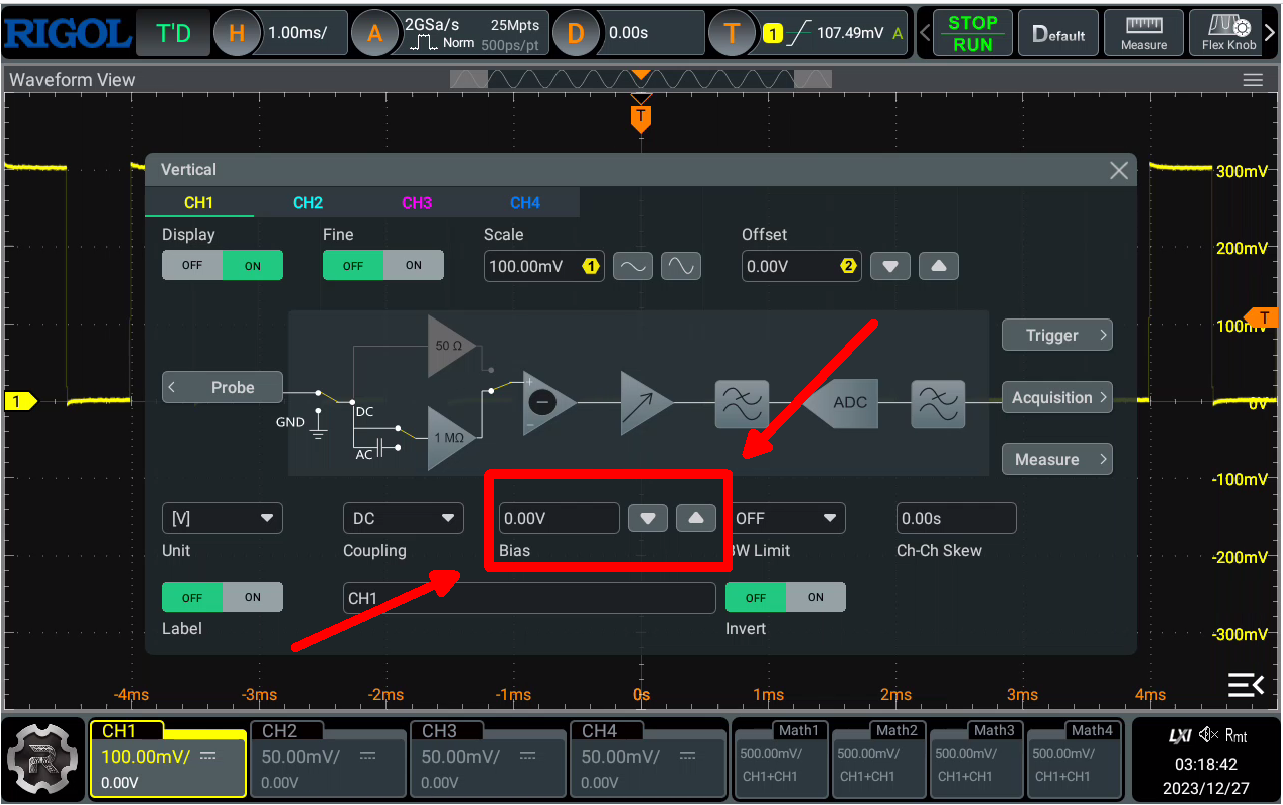Screen dimensions: 1283x805
Task: Switch to the CH4 tab
Action: [525, 203]
